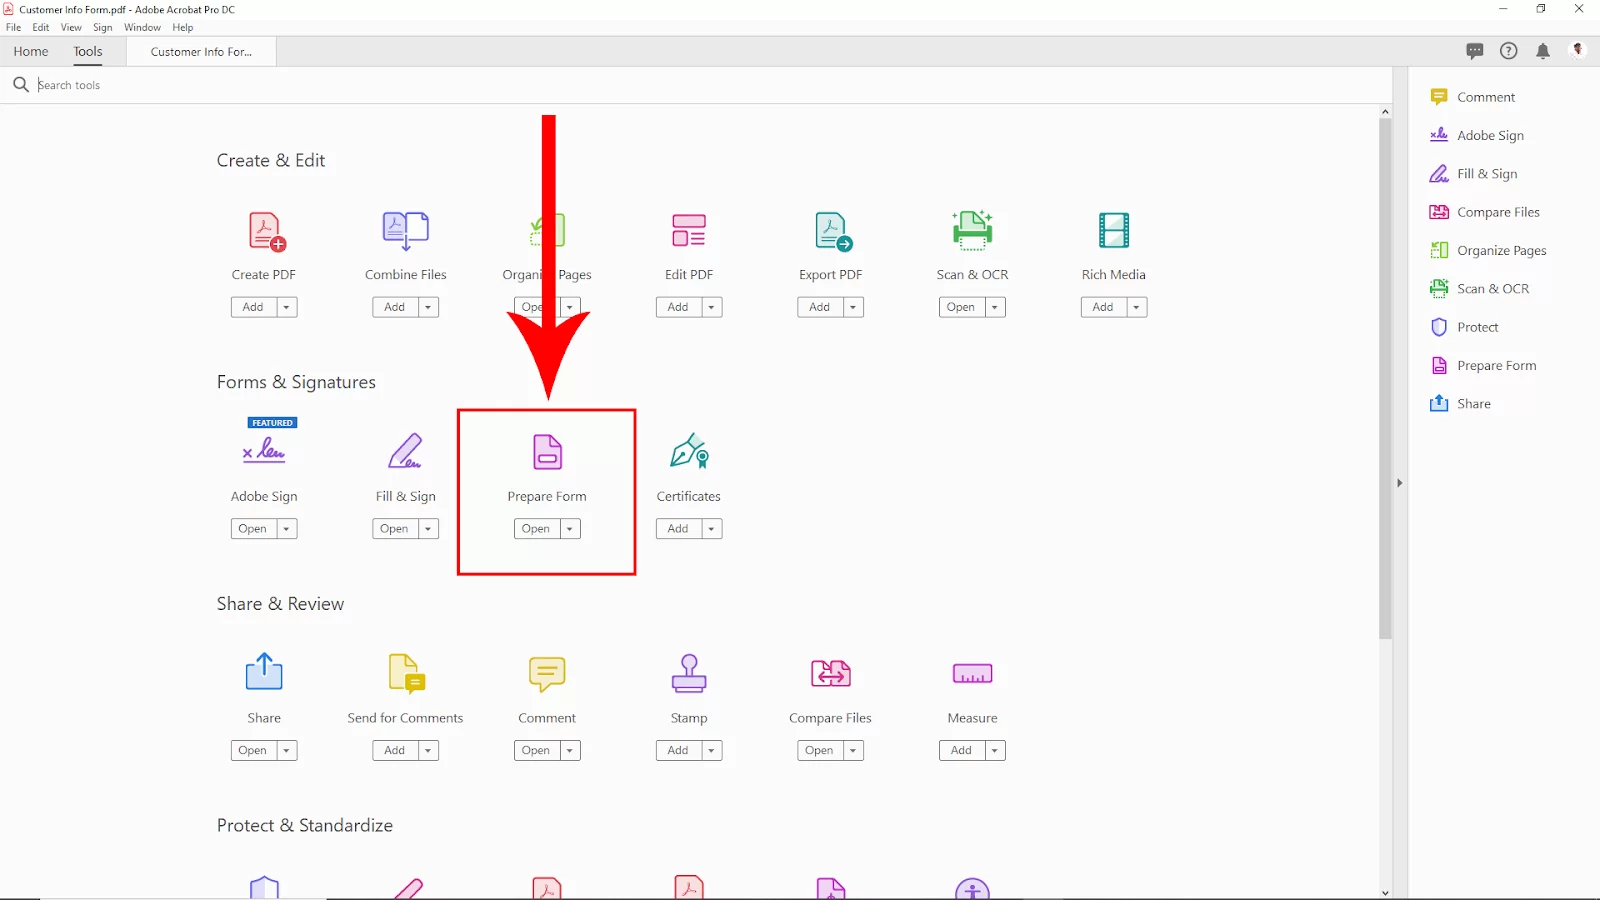Select the Combine Files tool icon
1600x900 pixels.
click(406, 231)
